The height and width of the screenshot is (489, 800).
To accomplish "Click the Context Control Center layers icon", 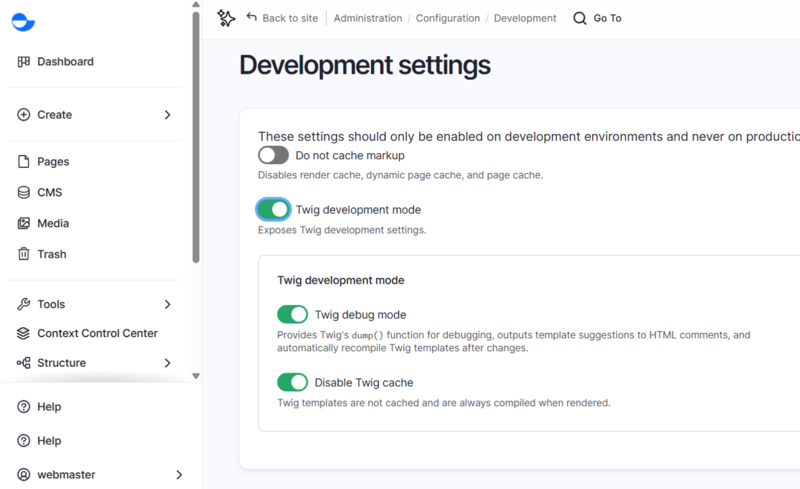I will tap(23, 333).
